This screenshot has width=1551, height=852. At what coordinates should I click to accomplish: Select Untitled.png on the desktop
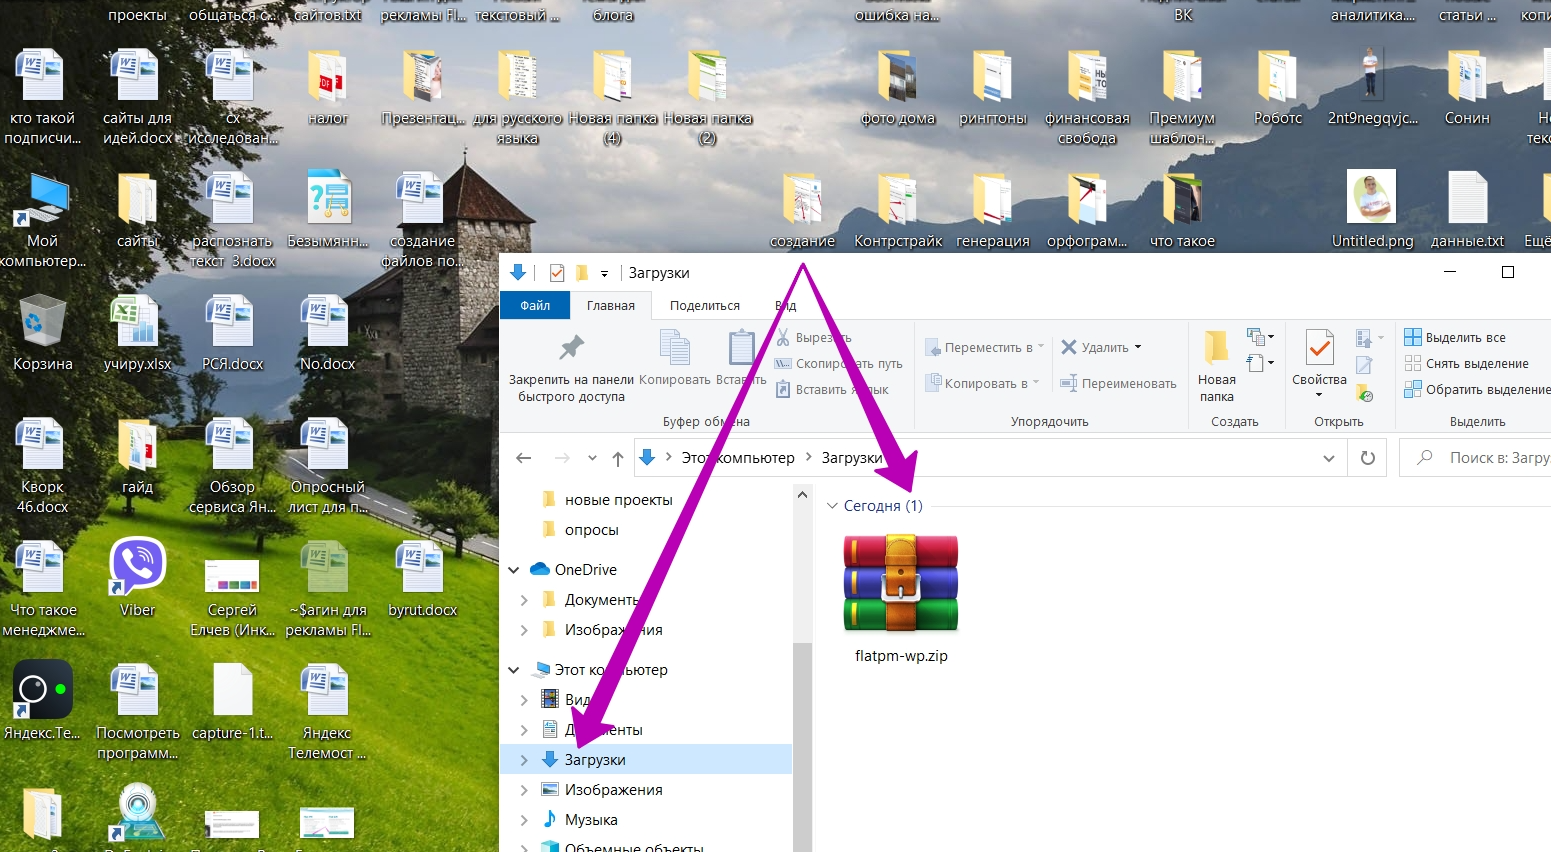(x=1372, y=210)
